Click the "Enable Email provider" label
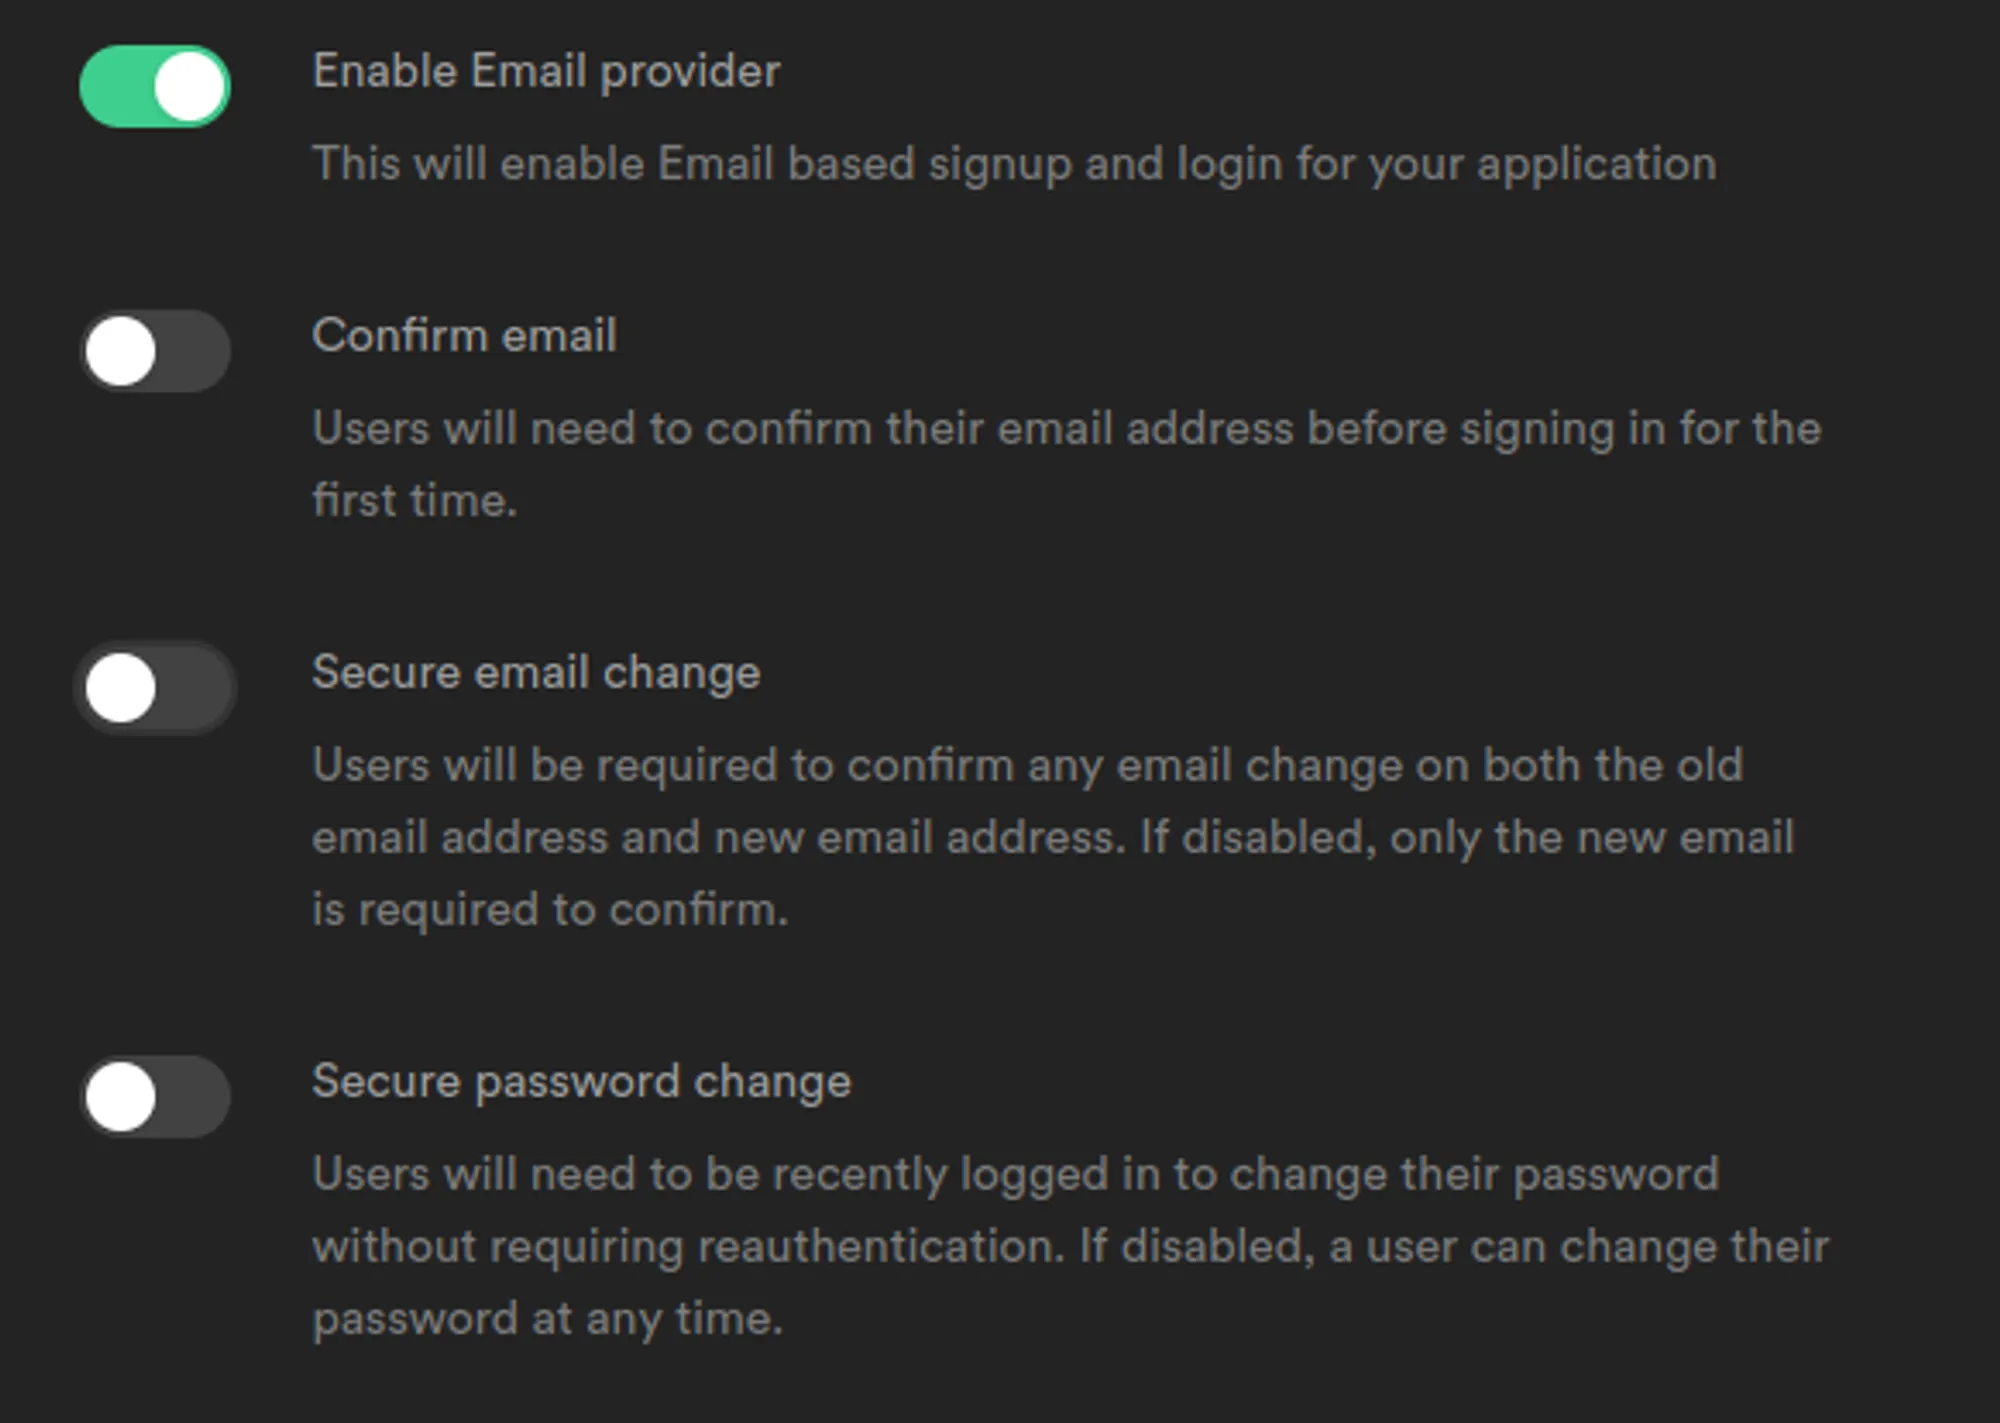2000x1423 pixels. coord(546,72)
